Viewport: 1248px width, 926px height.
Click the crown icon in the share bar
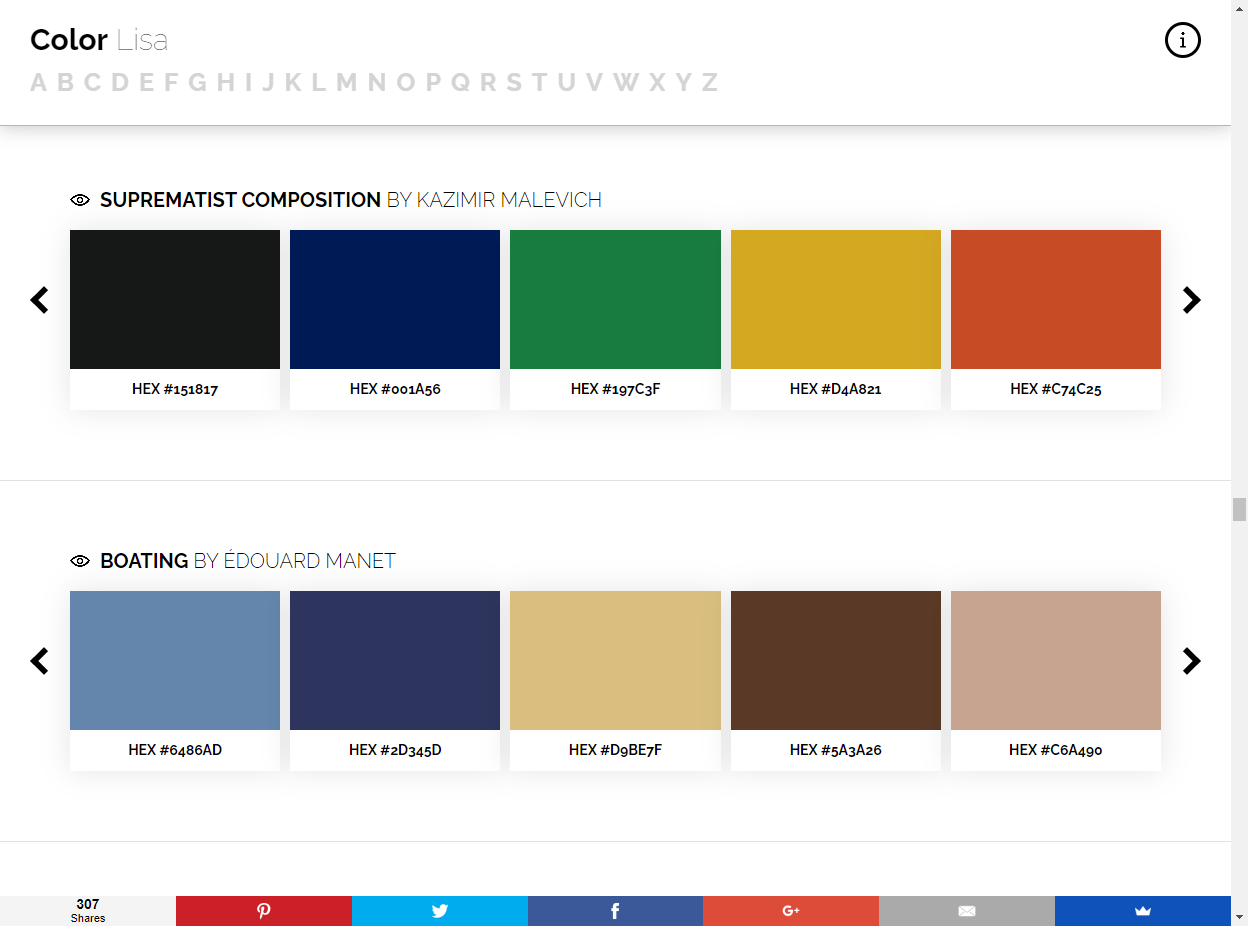[x=1143, y=911]
